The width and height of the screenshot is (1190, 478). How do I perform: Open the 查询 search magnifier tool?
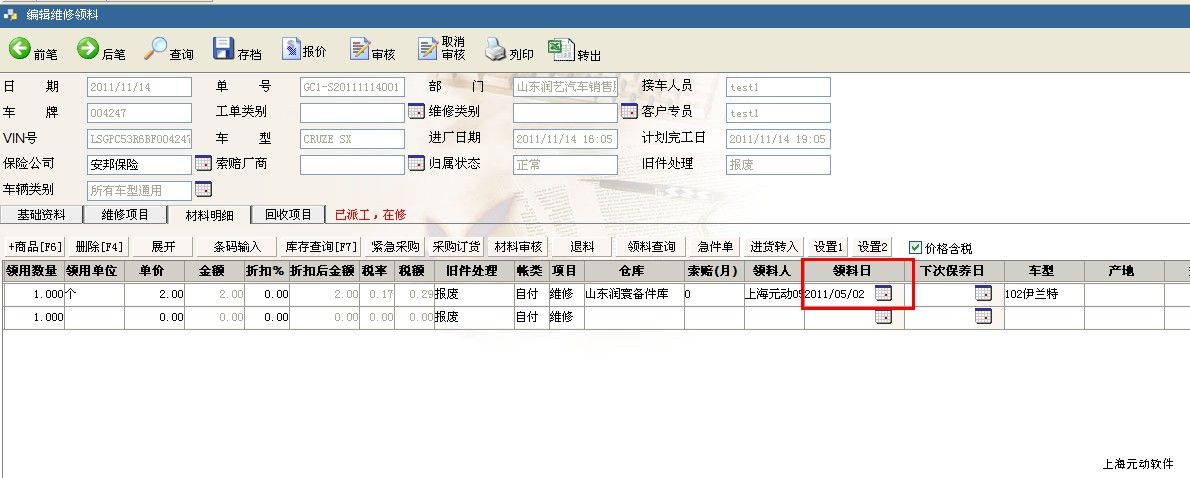click(x=156, y=49)
